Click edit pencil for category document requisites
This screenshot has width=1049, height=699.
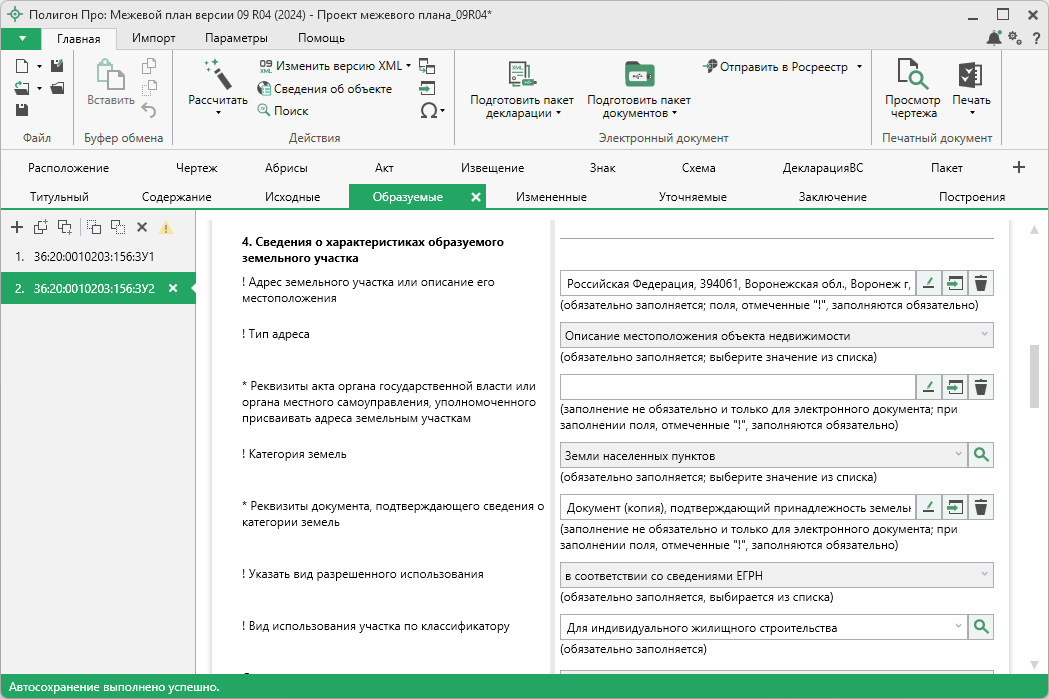(929, 507)
